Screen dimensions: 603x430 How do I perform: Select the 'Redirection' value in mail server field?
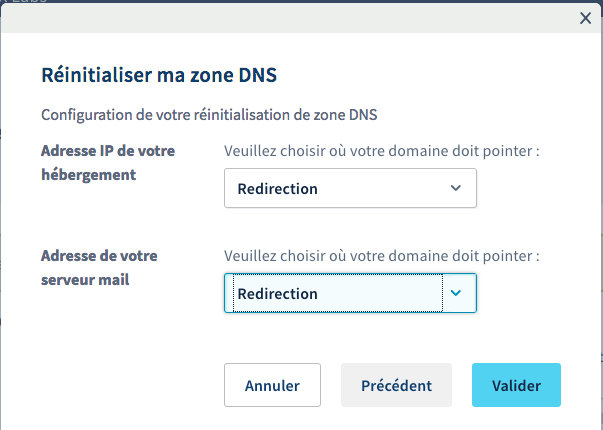point(277,294)
